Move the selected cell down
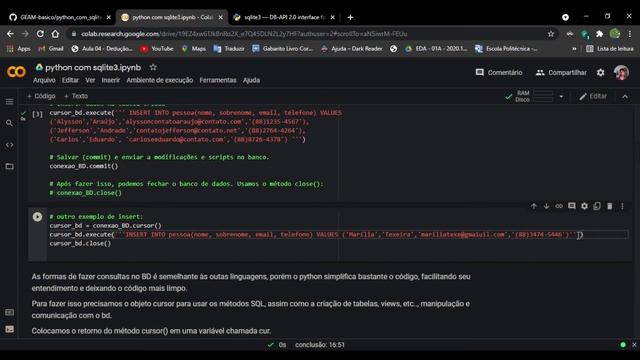Image resolution: width=640 pixels, height=360 pixels. 546,206
